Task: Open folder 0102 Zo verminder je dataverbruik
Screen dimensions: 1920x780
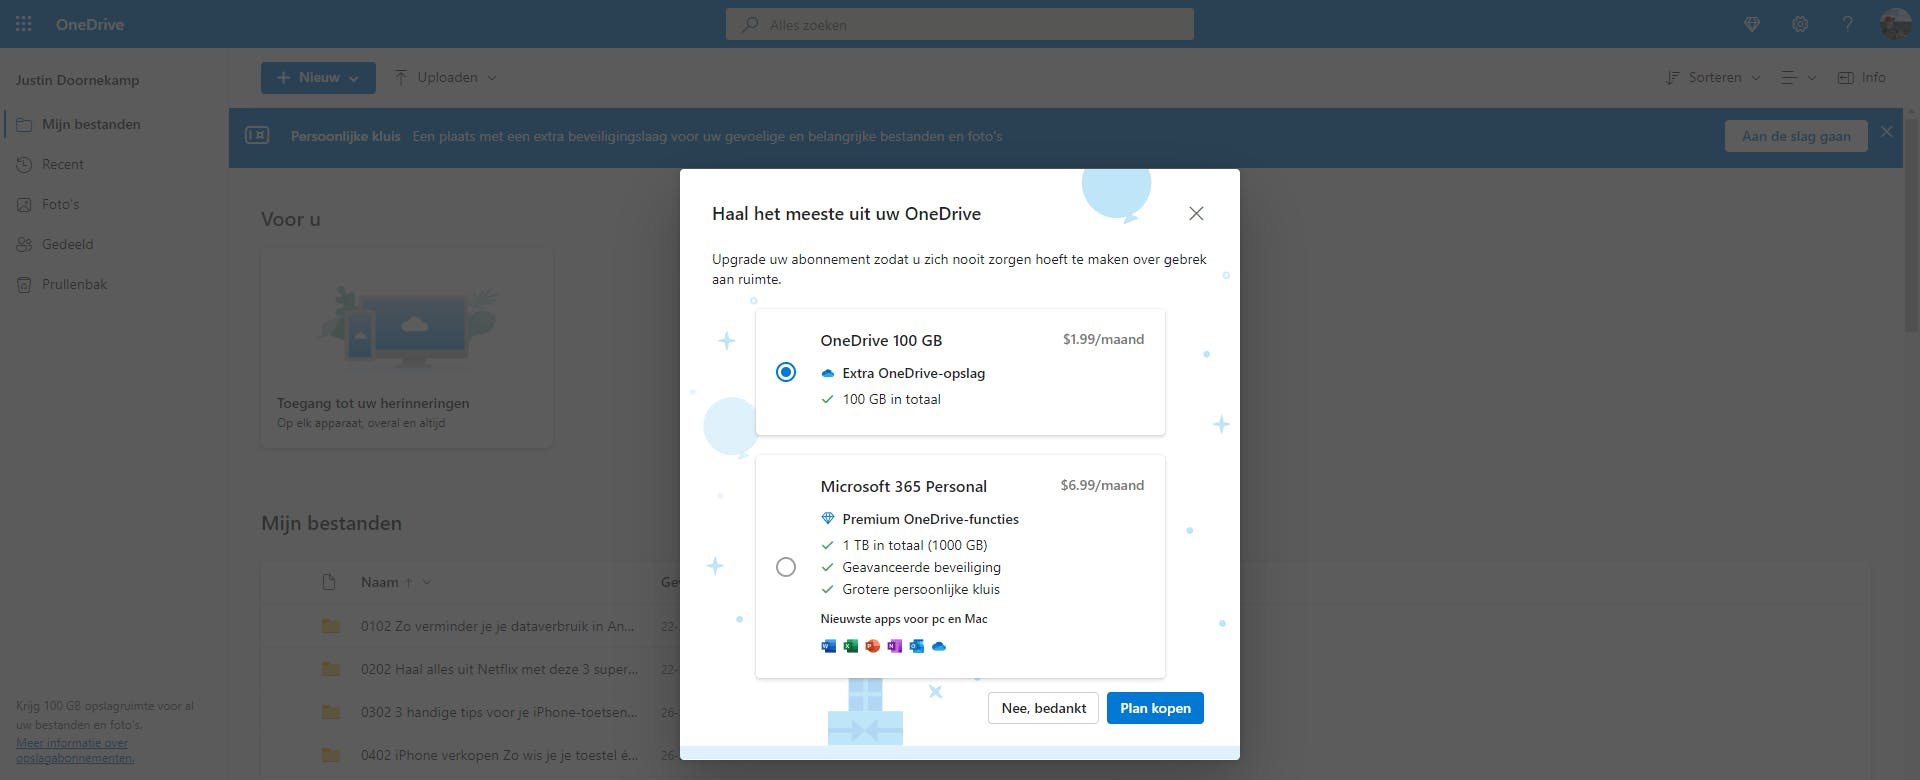Action: pos(498,626)
